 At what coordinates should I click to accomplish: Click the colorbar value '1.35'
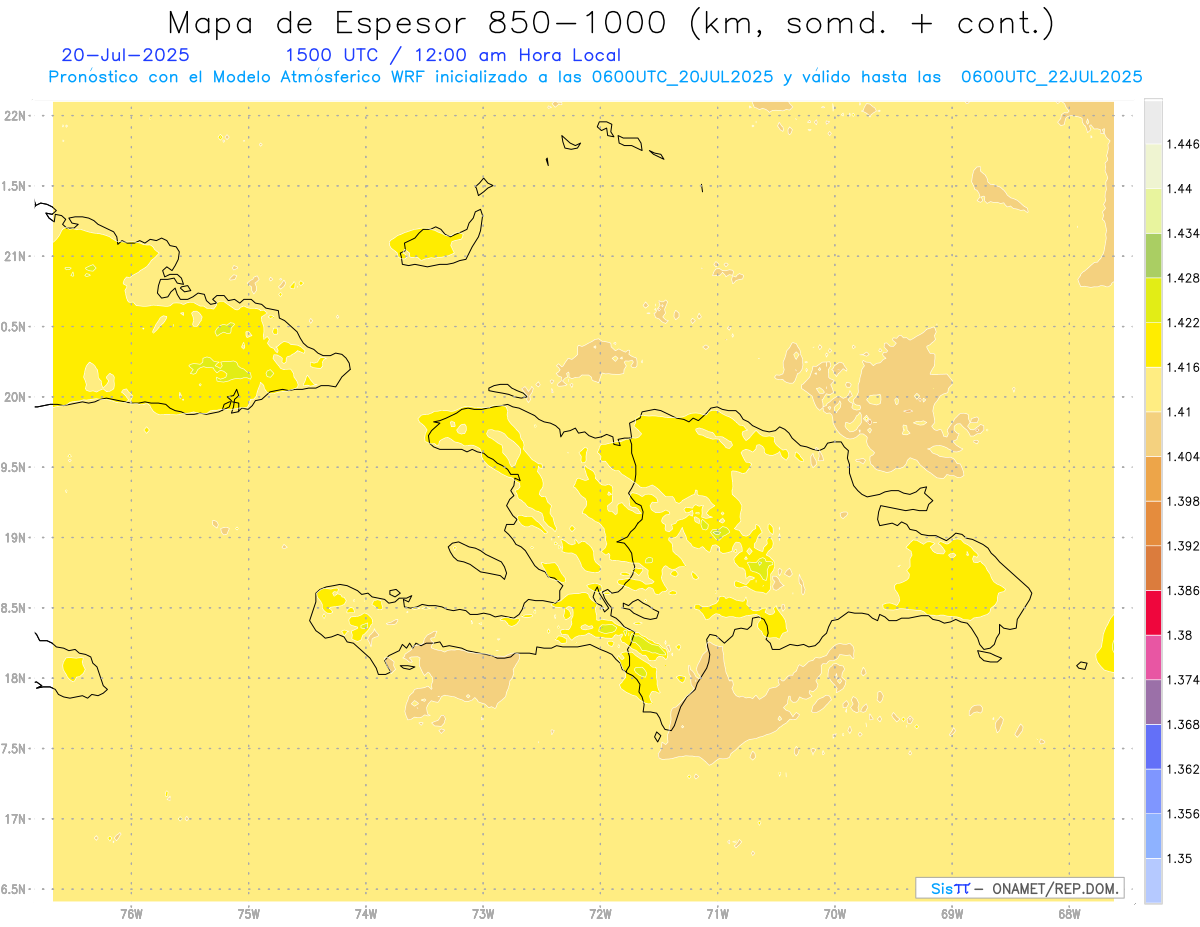coord(1179,858)
